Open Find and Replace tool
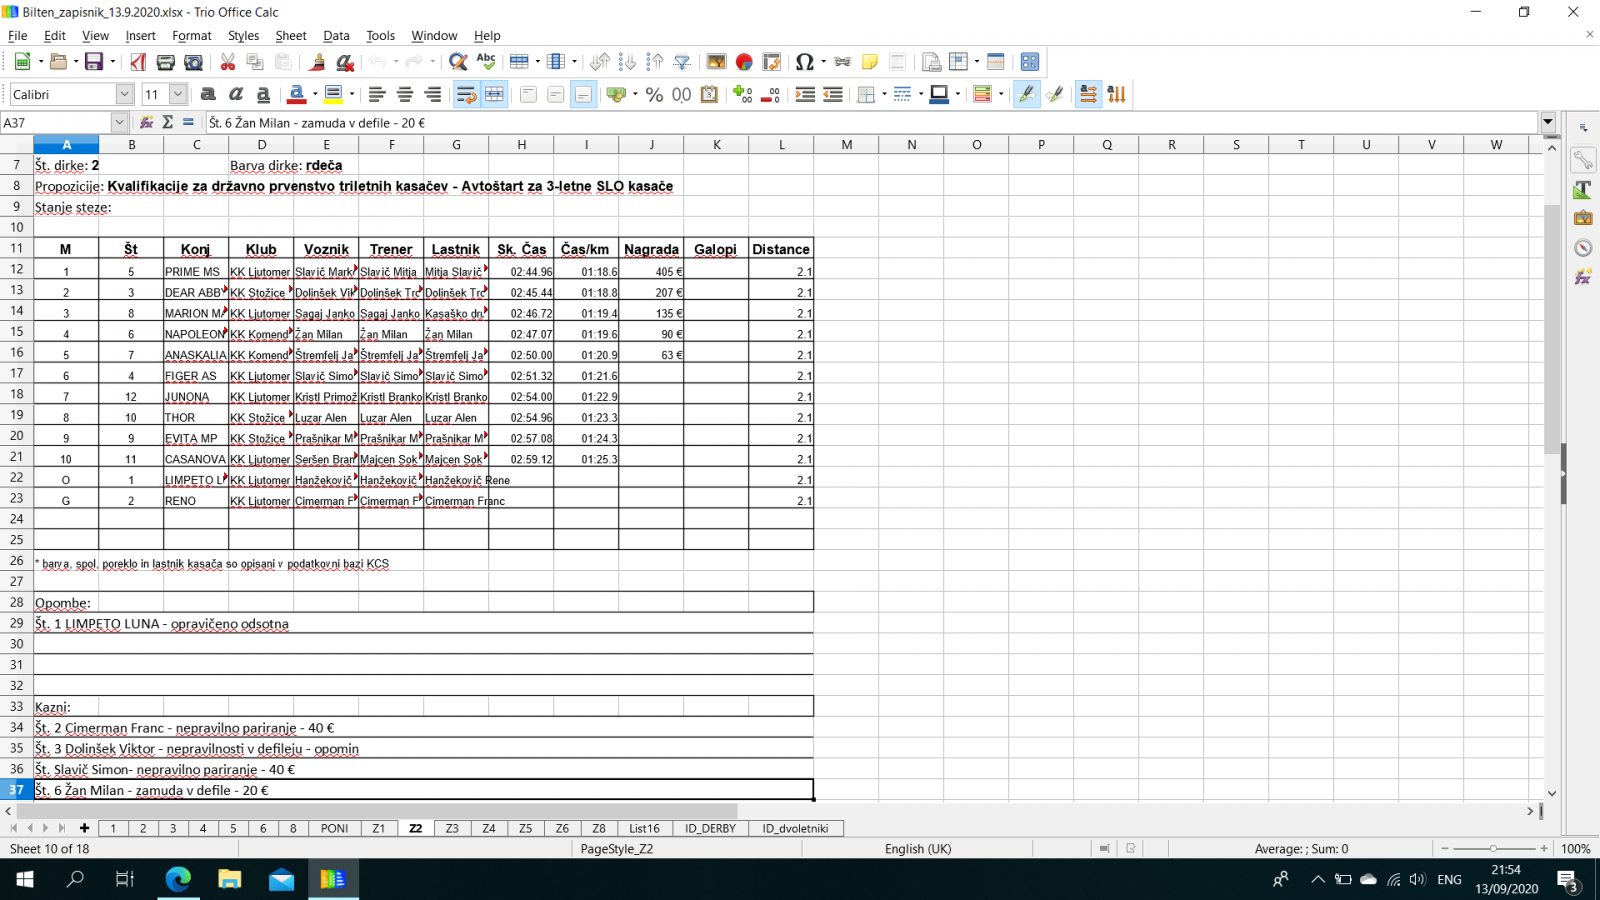 [x=458, y=62]
